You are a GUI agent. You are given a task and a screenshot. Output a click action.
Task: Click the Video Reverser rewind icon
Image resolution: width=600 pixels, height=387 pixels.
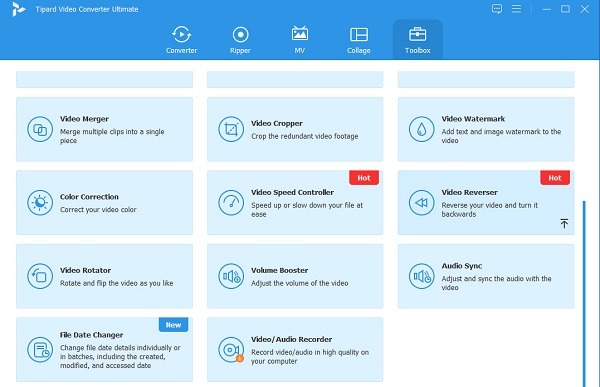[421, 203]
